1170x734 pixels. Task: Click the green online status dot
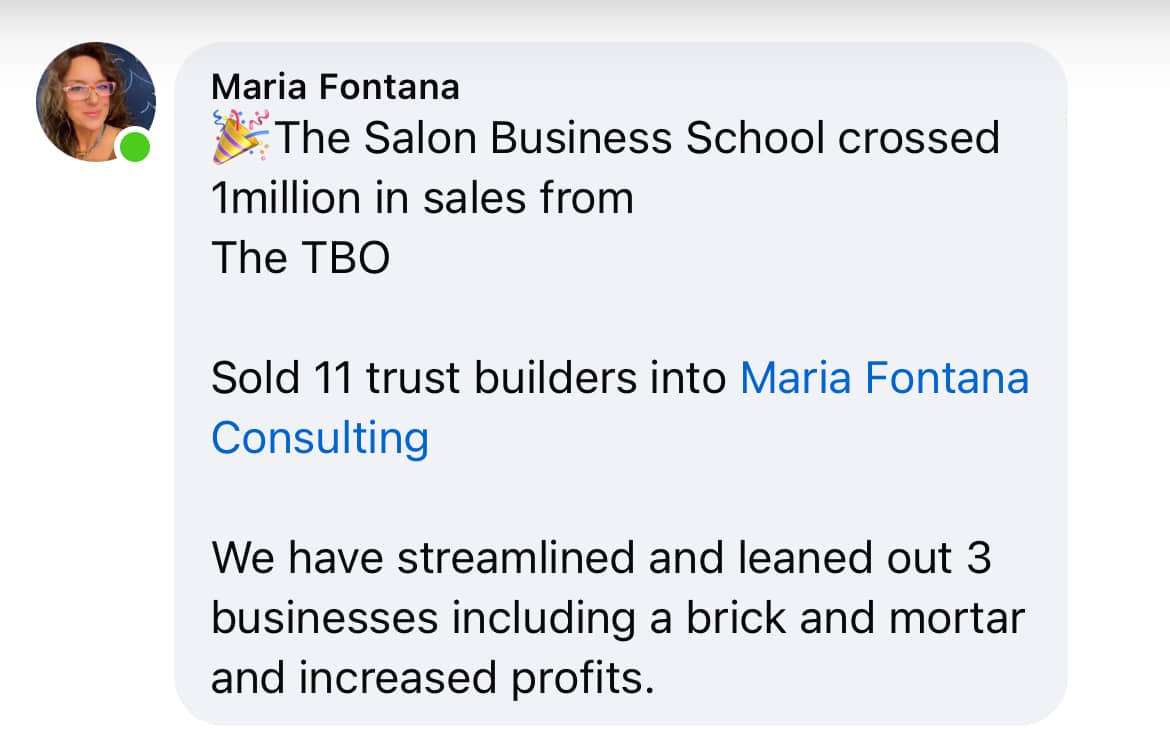(x=135, y=147)
